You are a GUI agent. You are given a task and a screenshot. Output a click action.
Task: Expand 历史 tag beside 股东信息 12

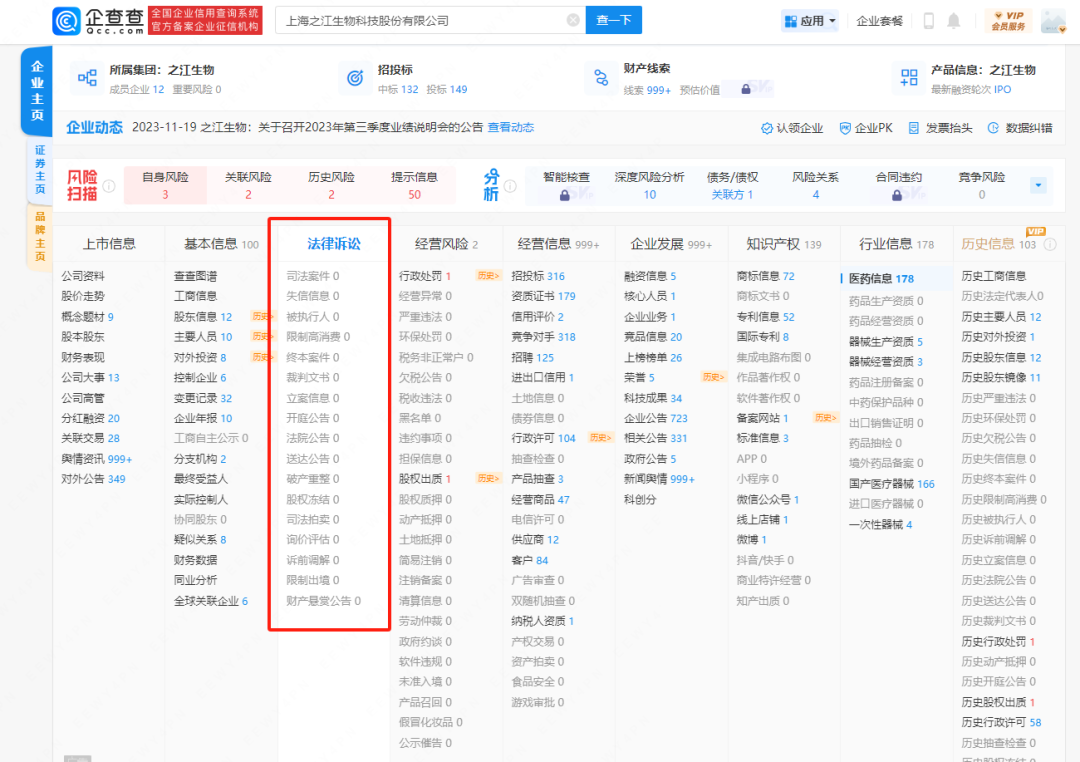tap(263, 317)
